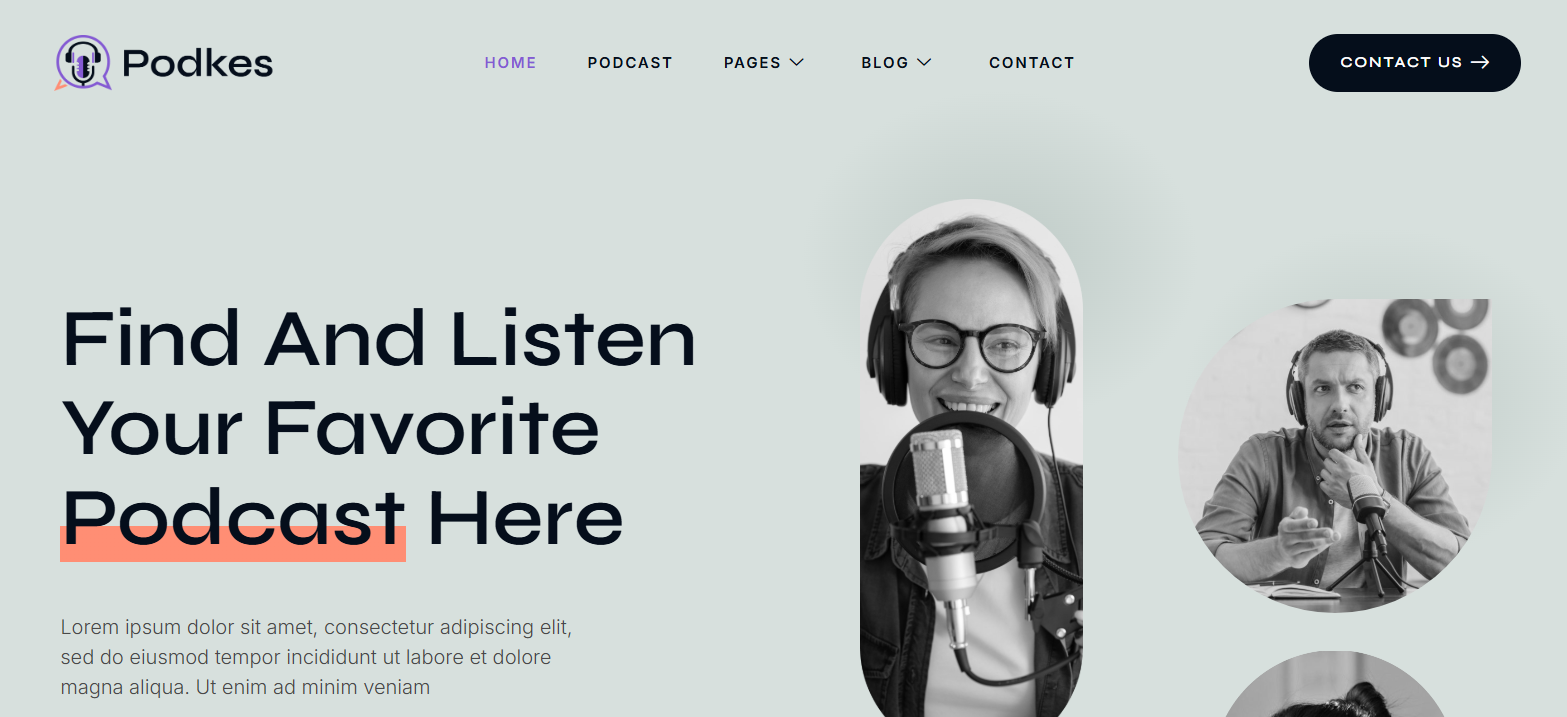Expand the Blog dropdown chevron

(x=925, y=62)
